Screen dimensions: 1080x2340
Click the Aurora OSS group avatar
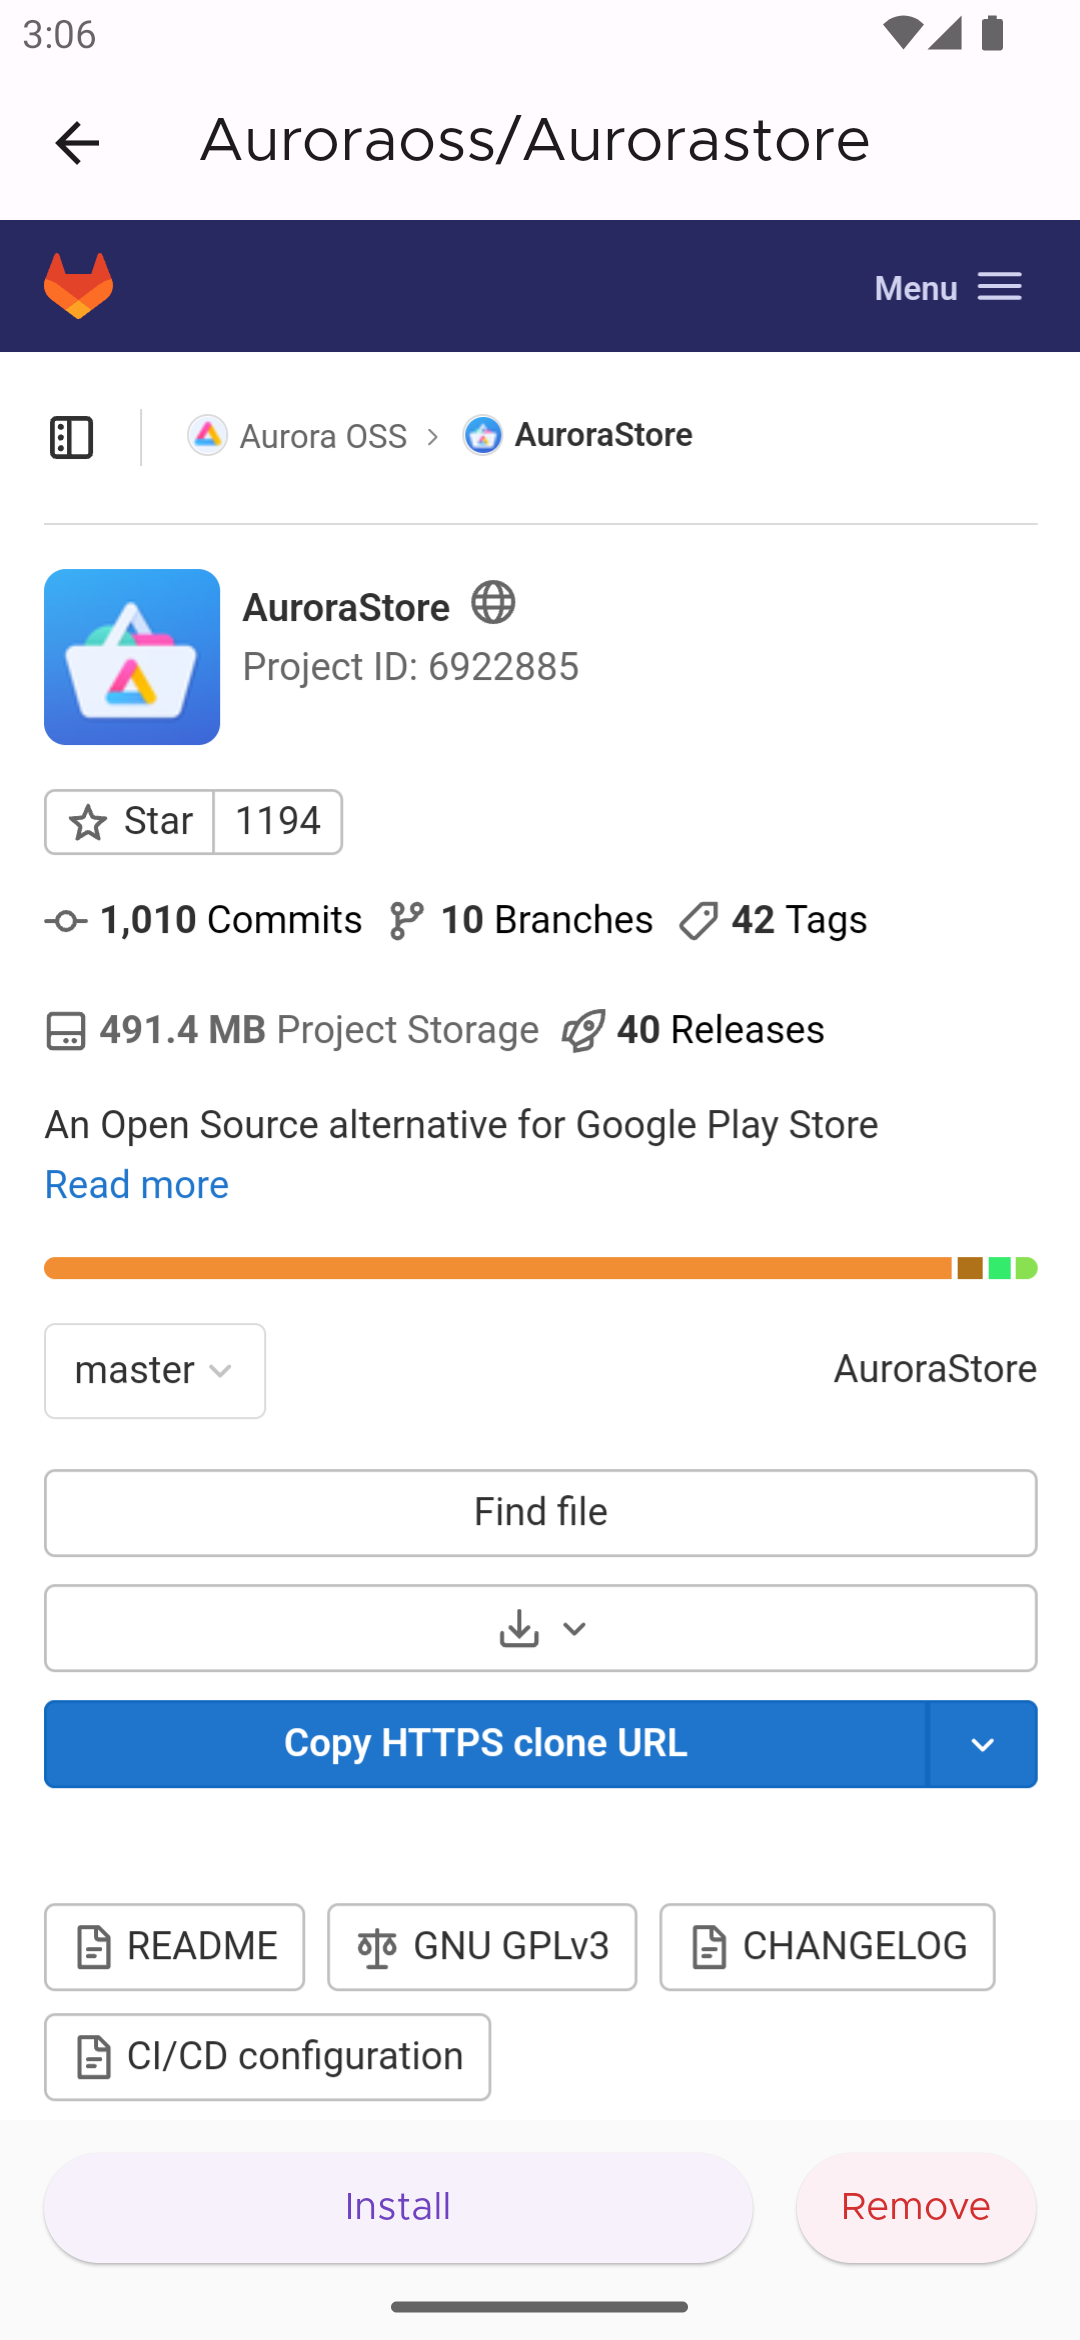(x=207, y=435)
